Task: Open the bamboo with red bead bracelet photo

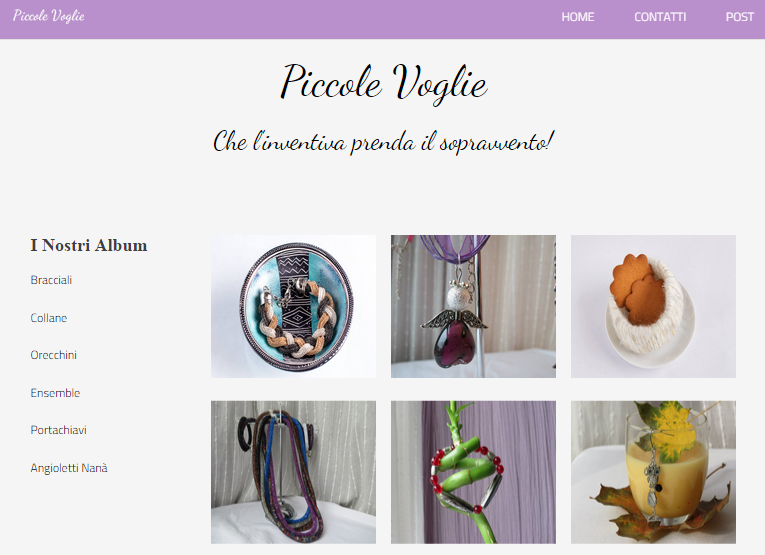Action: [473, 472]
